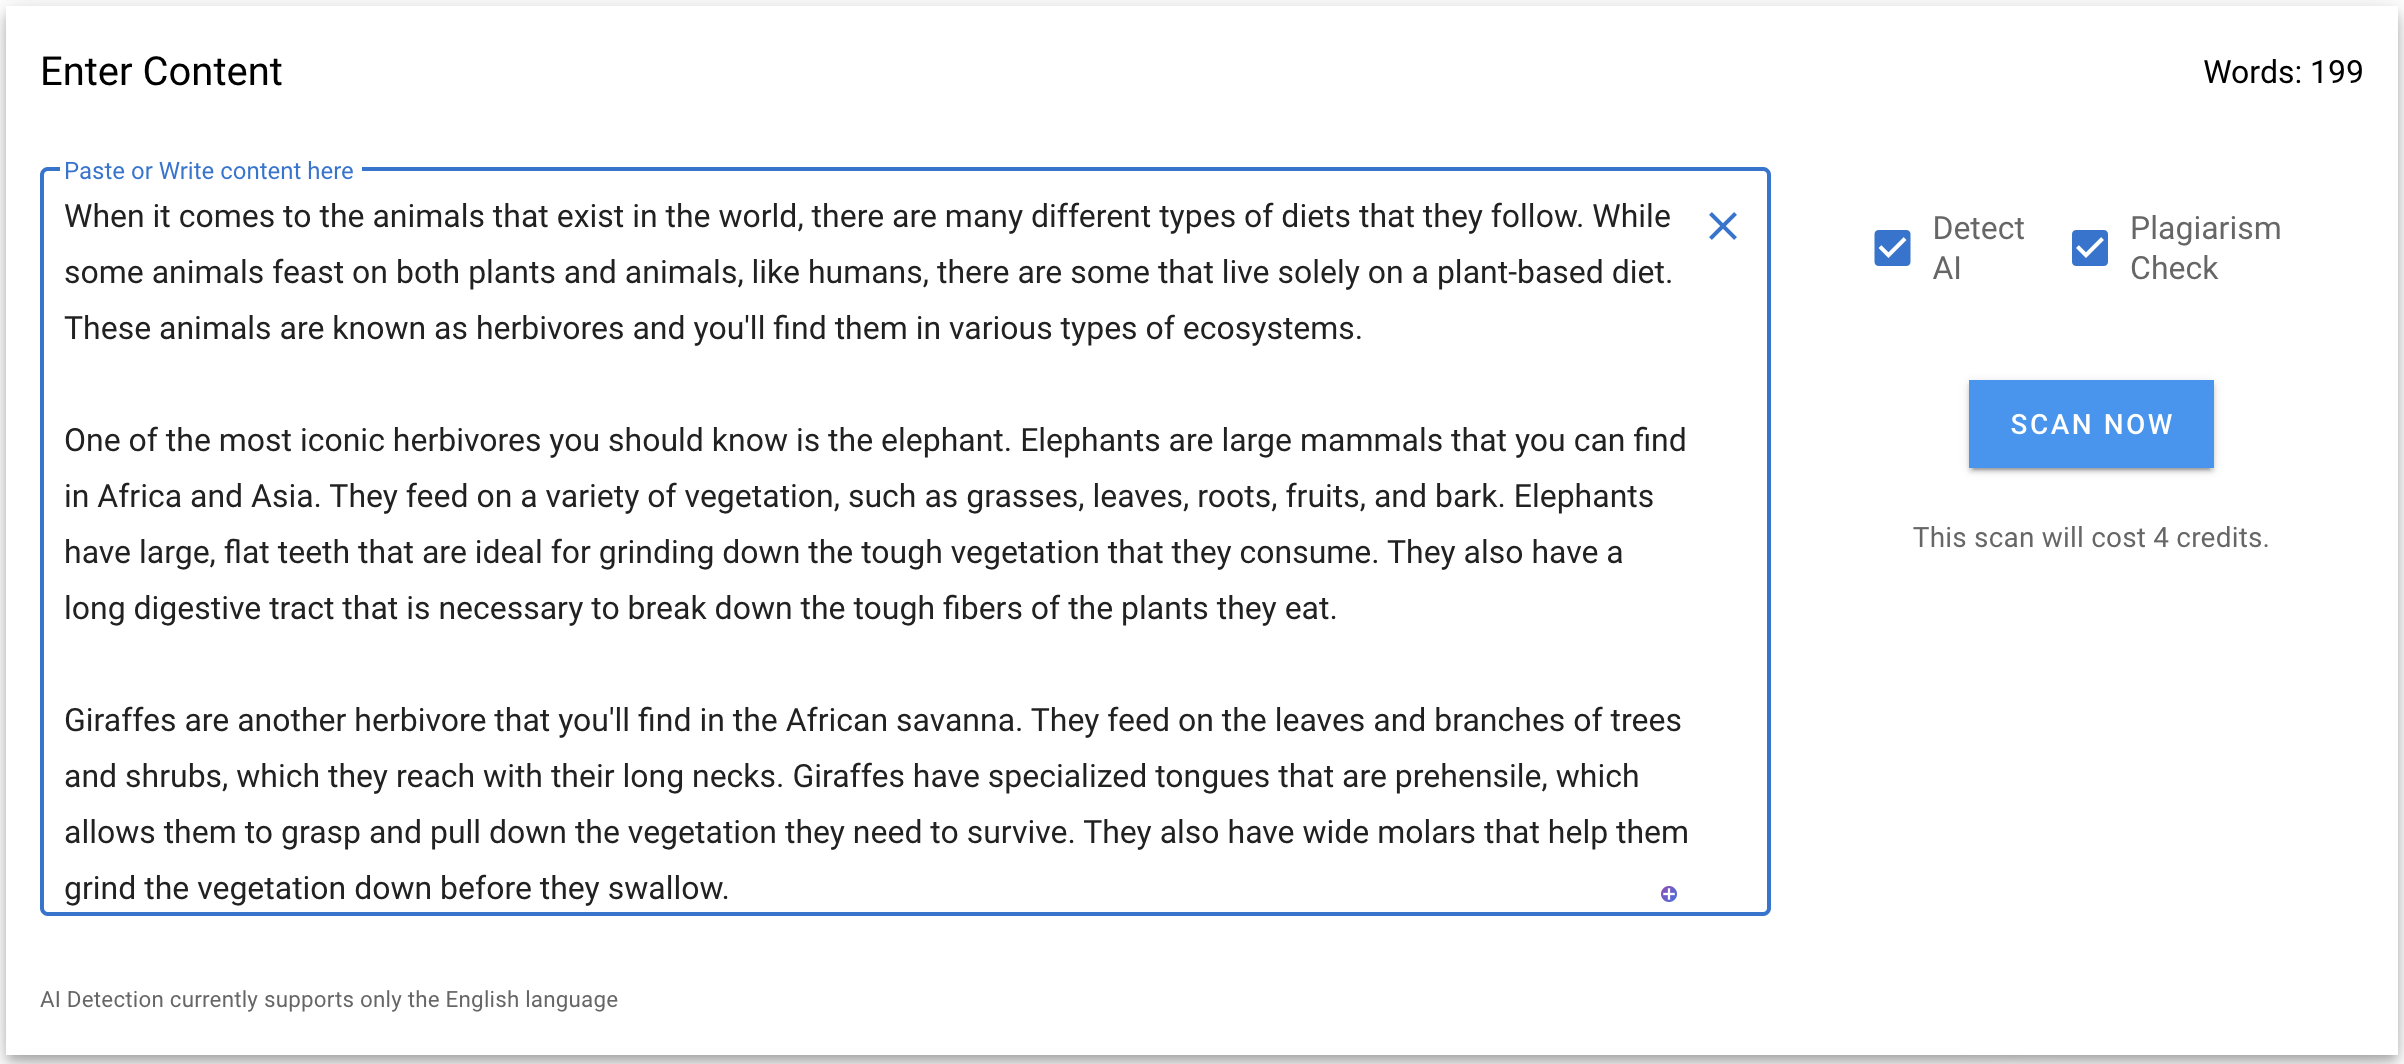The height and width of the screenshot is (1064, 2404).
Task: Start the scan with SCAN NOW
Action: point(2091,424)
